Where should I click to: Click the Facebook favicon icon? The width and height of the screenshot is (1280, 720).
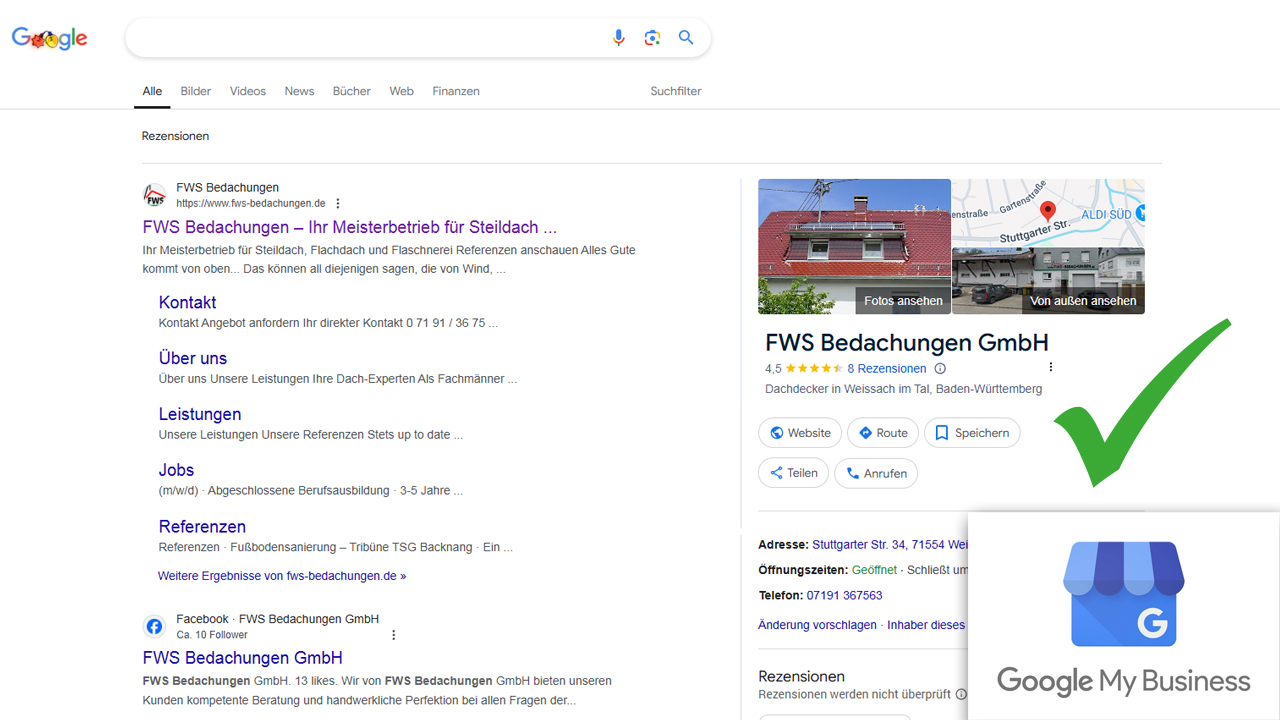click(154, 627)
